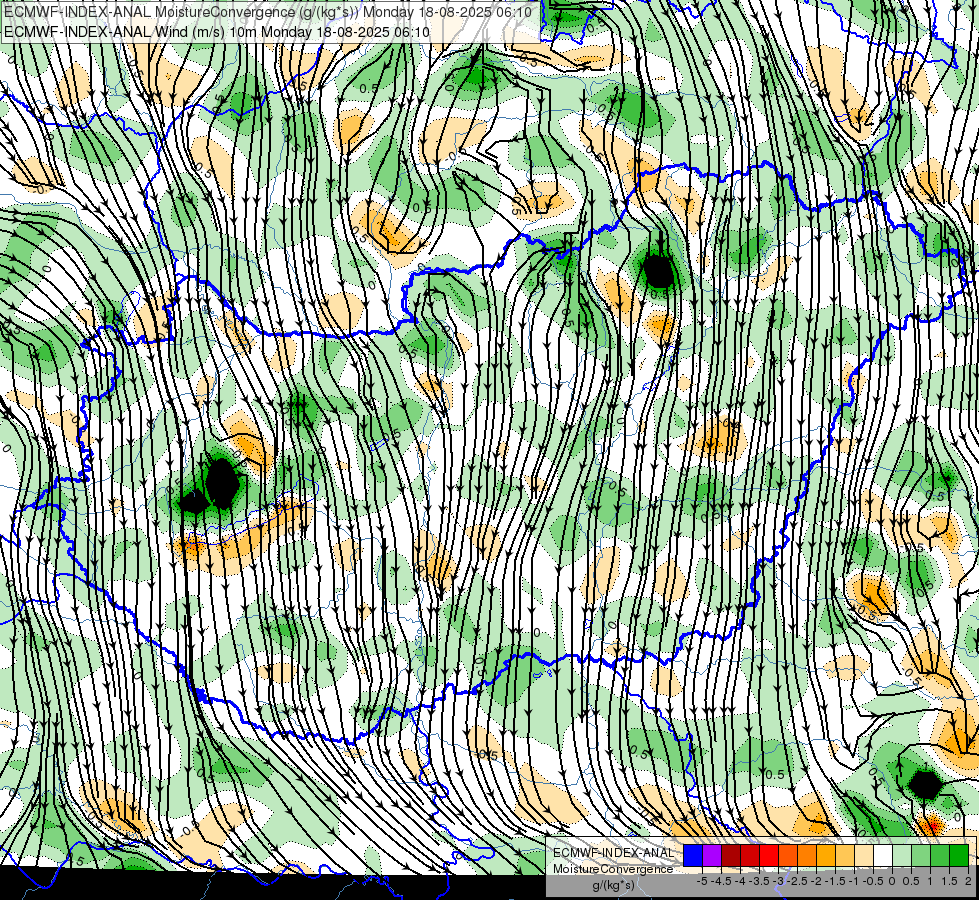
Task: Select the orange-red legend swatch left of -2.5
Action: pyautogui.click(x=788, y=856)
